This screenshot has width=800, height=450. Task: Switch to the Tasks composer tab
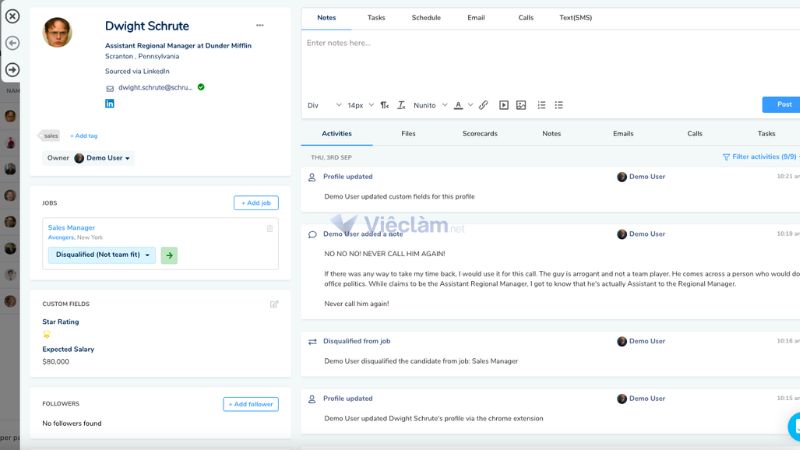(x=376, y=18)
